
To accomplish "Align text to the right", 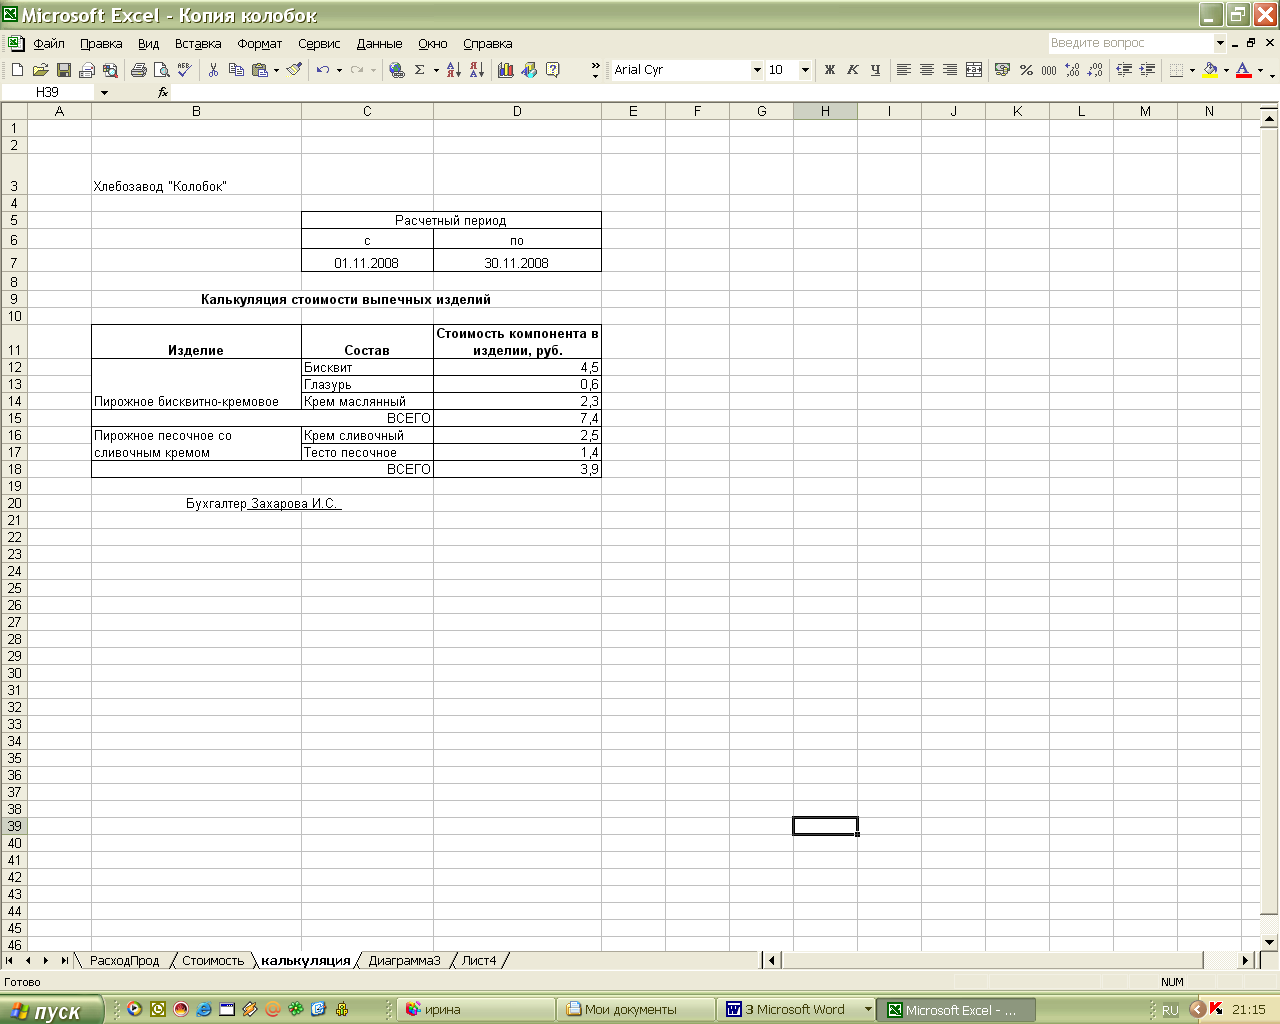I will point(950,70).
